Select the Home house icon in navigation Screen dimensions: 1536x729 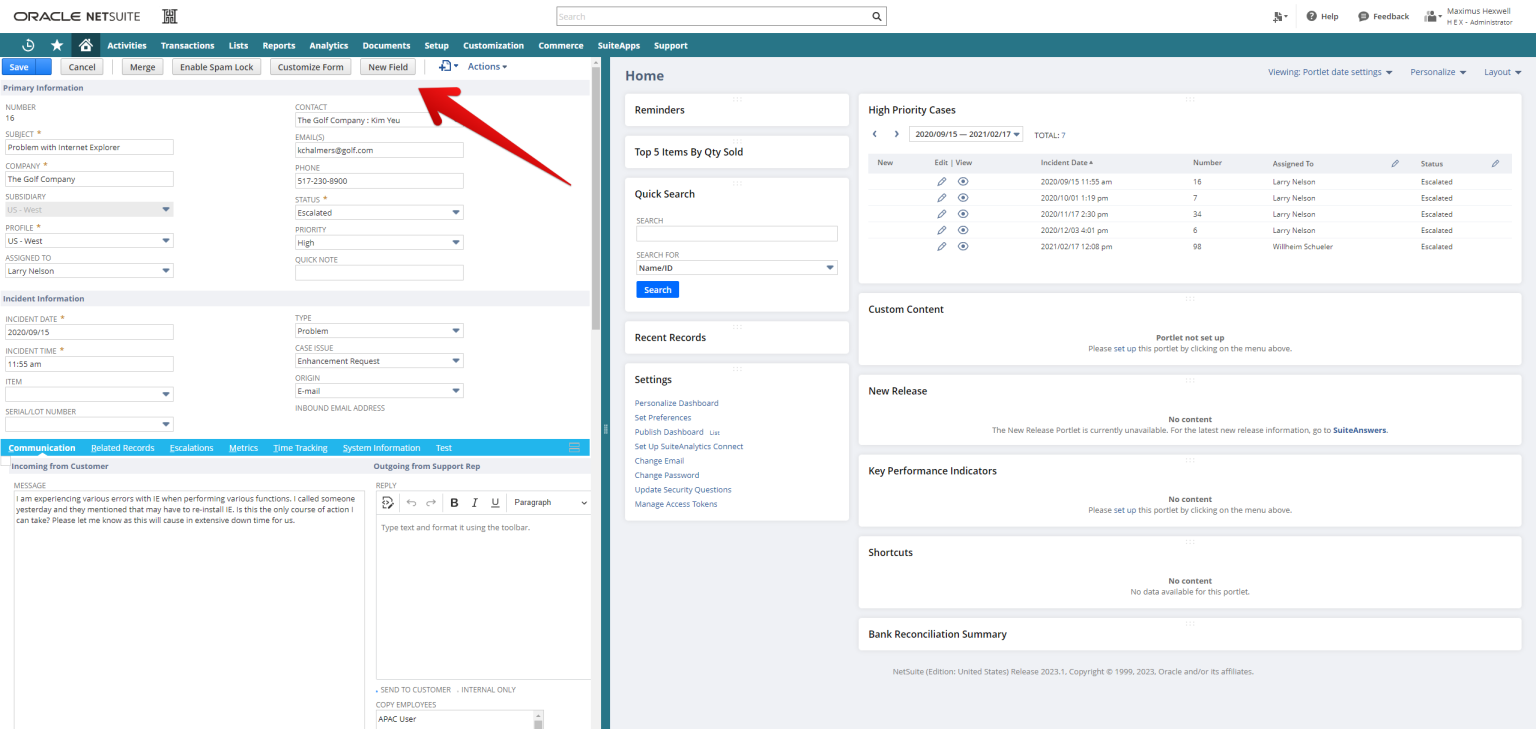(85, 45)
